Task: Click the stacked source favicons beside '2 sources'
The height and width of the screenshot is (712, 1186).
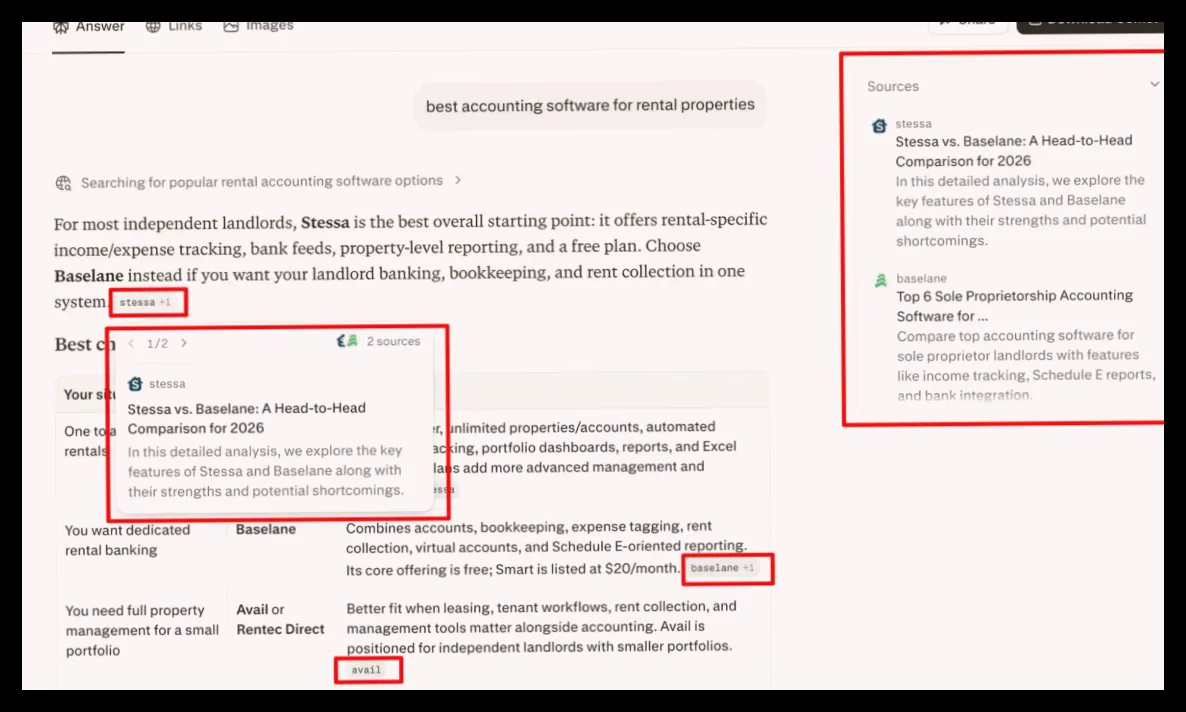Action: [347, 341]
